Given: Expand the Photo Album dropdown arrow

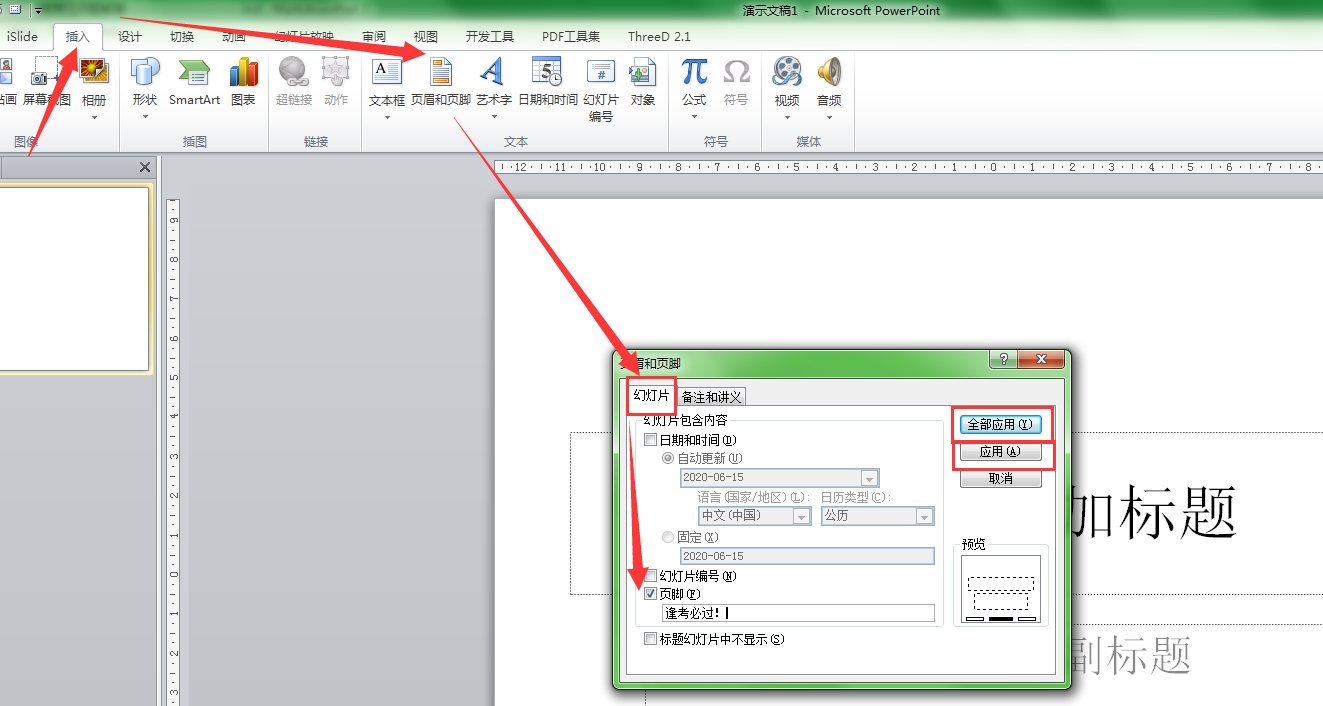Looking at the screenshot, I should coord(94,117).
